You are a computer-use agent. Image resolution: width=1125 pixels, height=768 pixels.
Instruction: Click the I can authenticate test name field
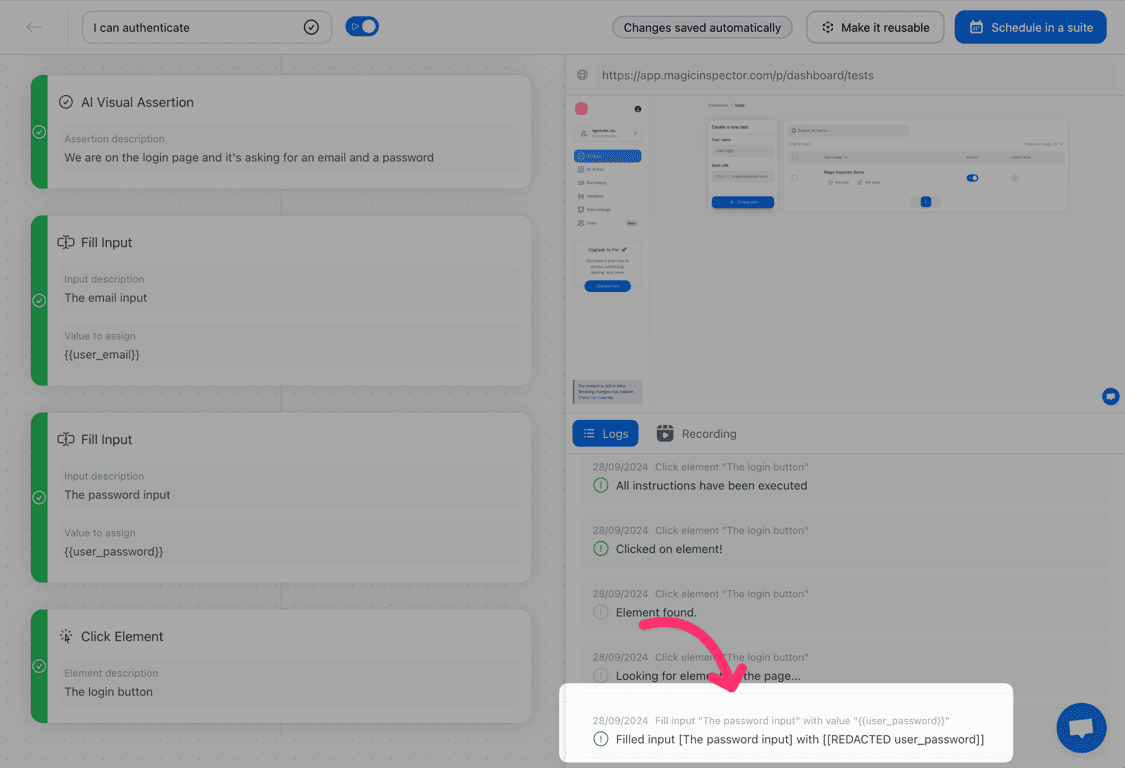click(x=207, y=27)
